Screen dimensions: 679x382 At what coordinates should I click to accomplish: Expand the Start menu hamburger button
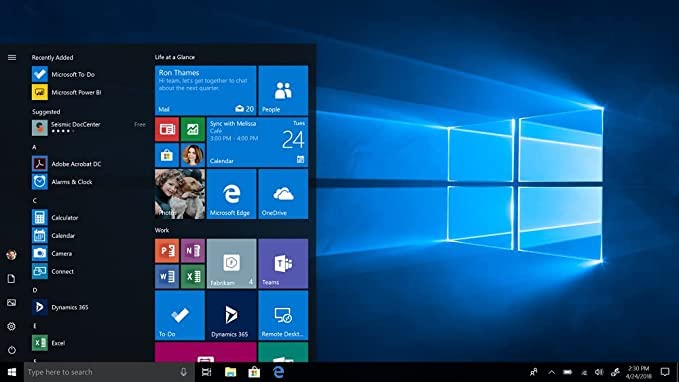(12, 57)
